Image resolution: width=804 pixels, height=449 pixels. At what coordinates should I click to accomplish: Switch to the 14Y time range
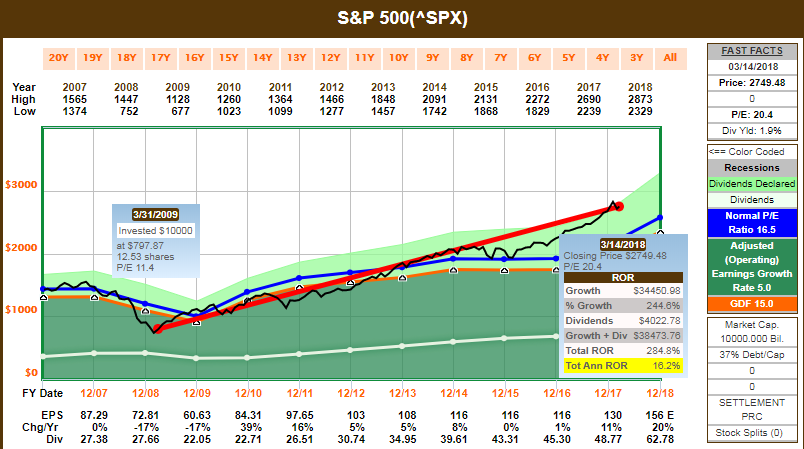[263, 58]
